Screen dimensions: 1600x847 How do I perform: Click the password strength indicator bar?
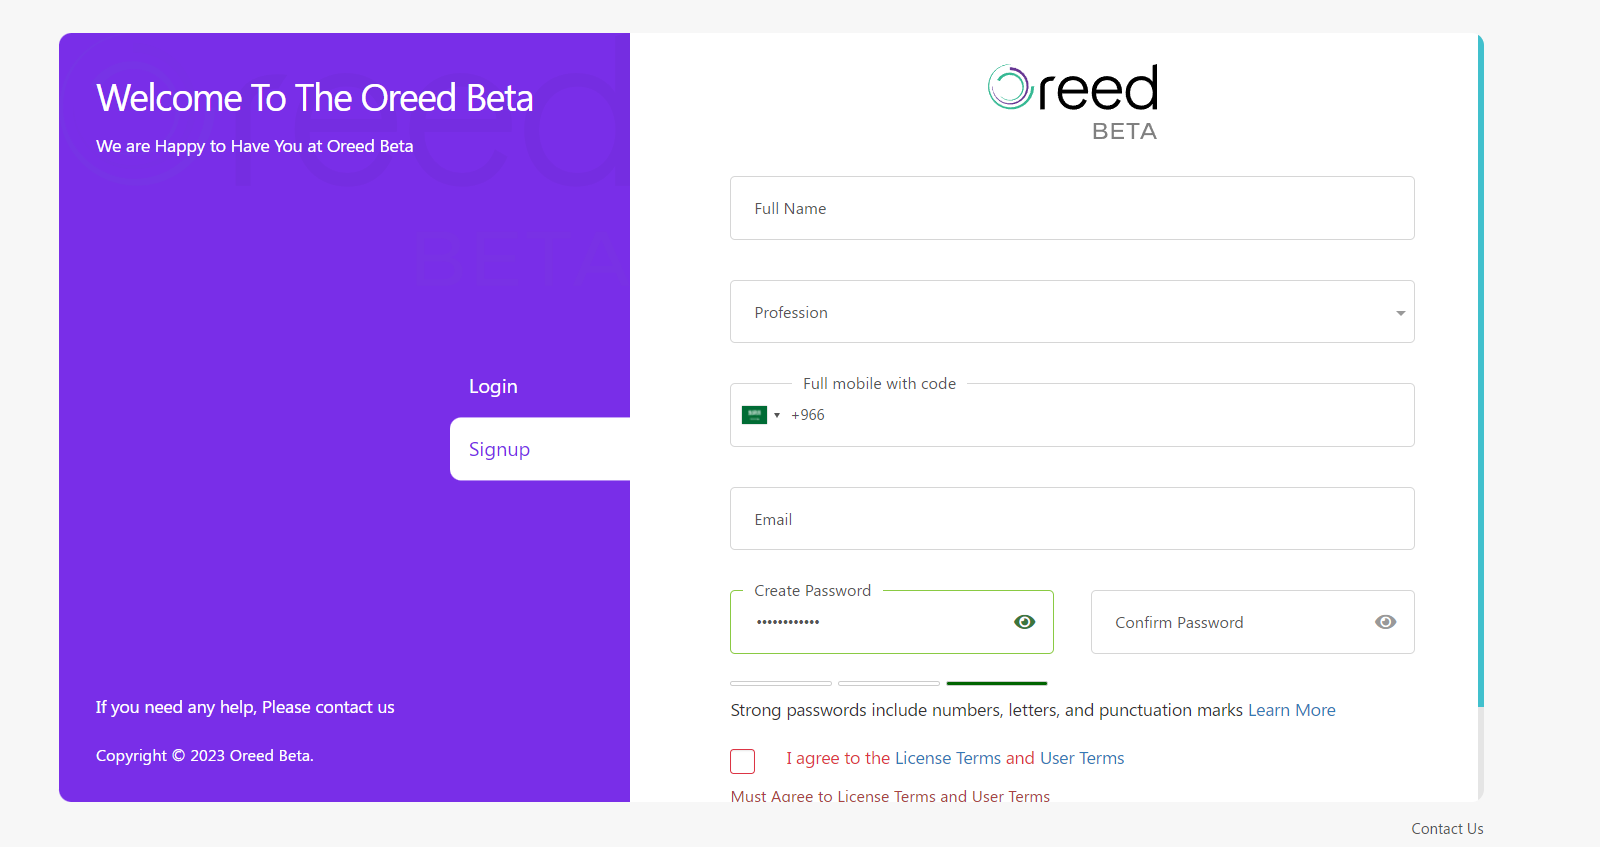click(x=996, y=683)
